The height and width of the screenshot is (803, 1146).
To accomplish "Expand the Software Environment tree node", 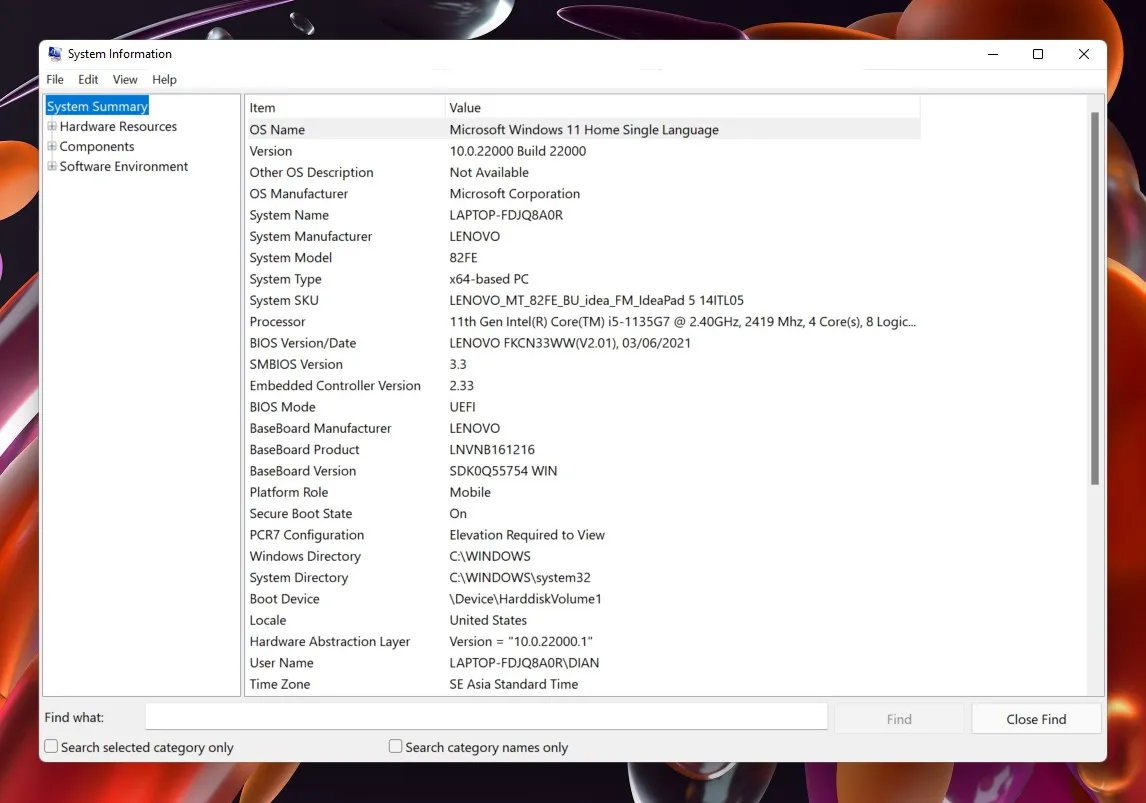I will point(52,167).
